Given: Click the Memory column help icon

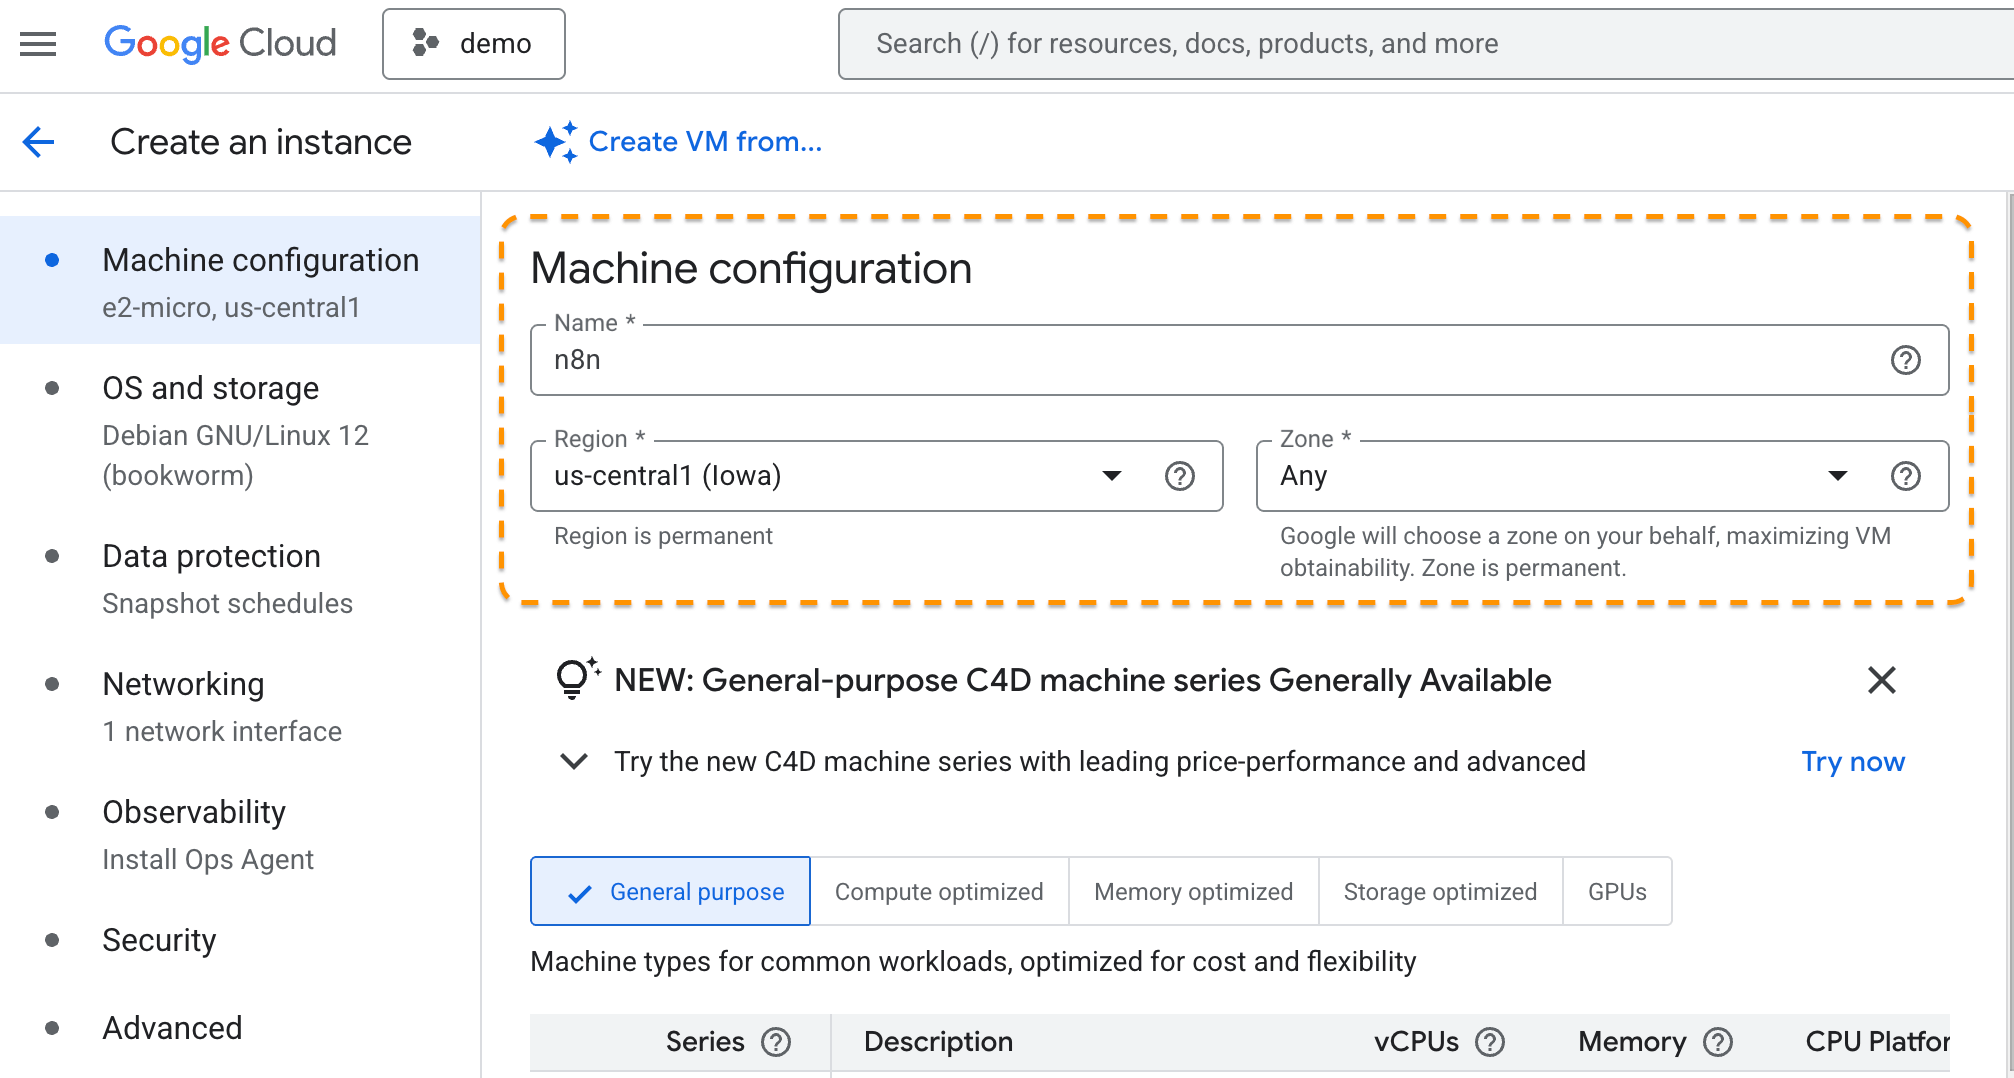Looking at the screenshot, I should pos(1718,1042).
